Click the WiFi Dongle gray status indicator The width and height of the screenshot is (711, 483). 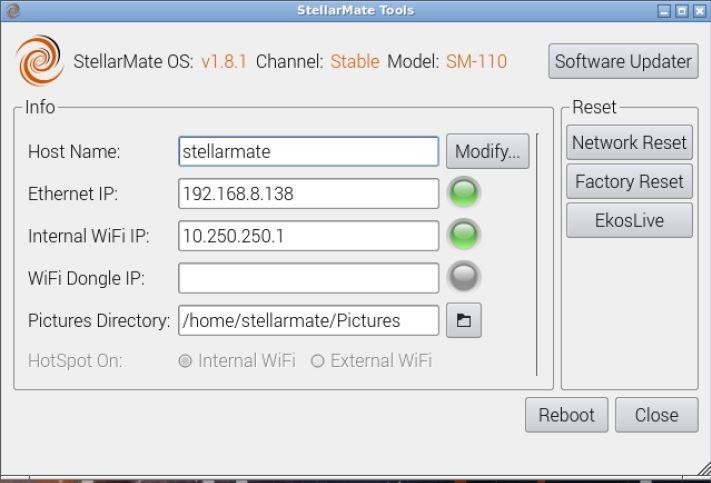point(464,278)
